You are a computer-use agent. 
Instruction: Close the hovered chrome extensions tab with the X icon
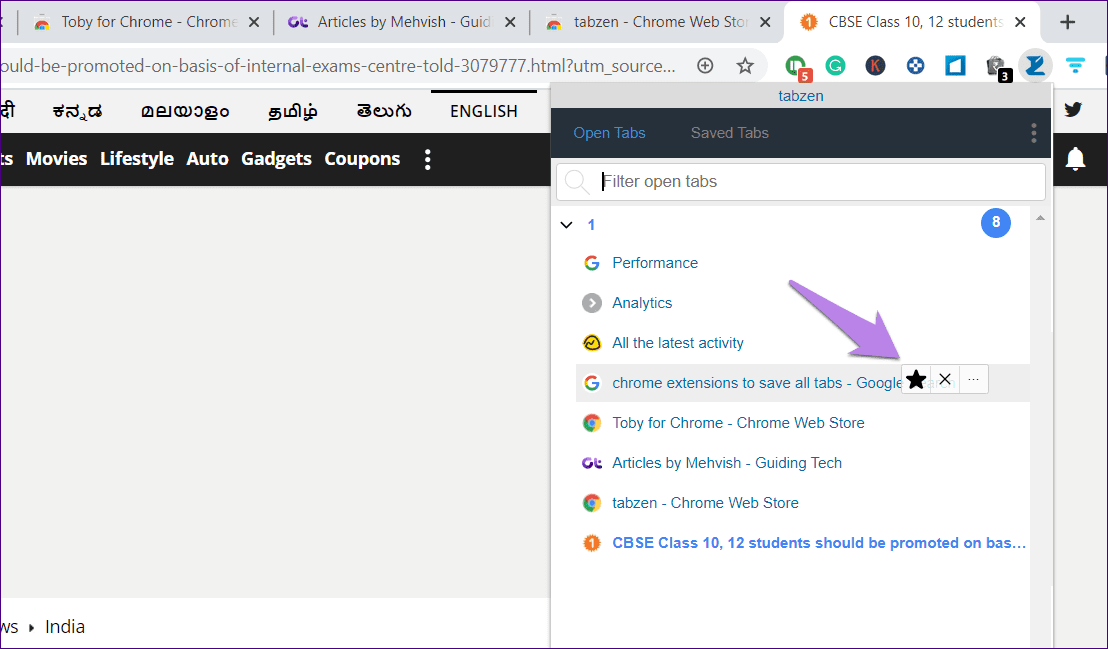click(945, 380)
